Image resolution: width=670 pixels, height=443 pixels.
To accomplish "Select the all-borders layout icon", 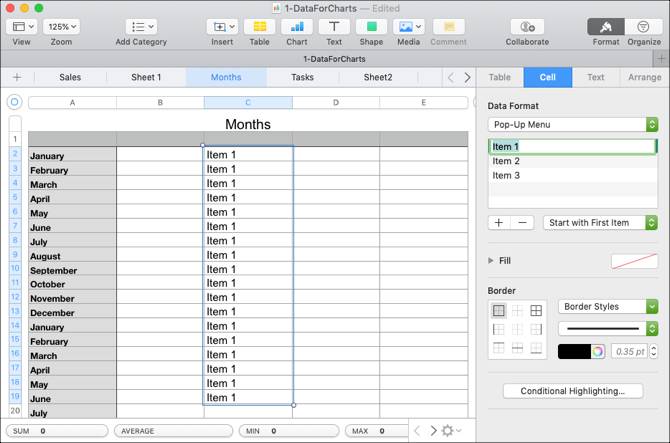I will pos(536,311).
